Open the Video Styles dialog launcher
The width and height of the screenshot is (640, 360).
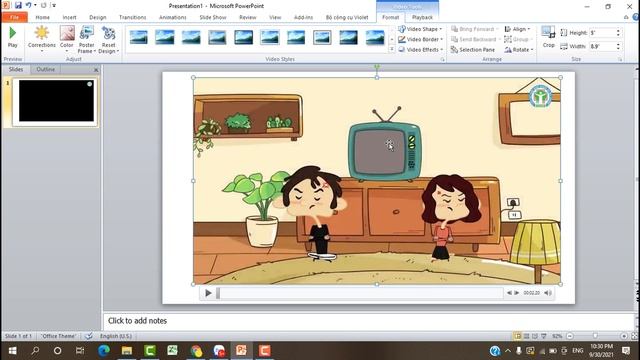pos(442,60)
